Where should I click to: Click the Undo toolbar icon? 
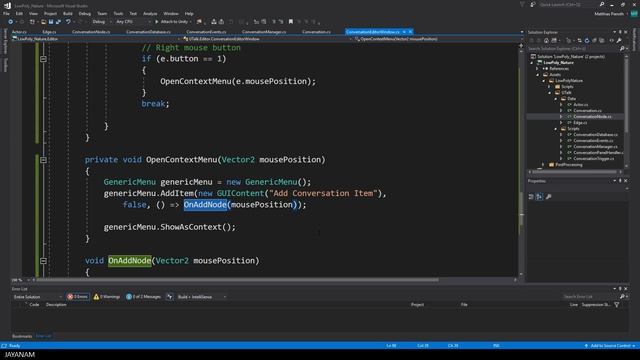coord(68,22)
